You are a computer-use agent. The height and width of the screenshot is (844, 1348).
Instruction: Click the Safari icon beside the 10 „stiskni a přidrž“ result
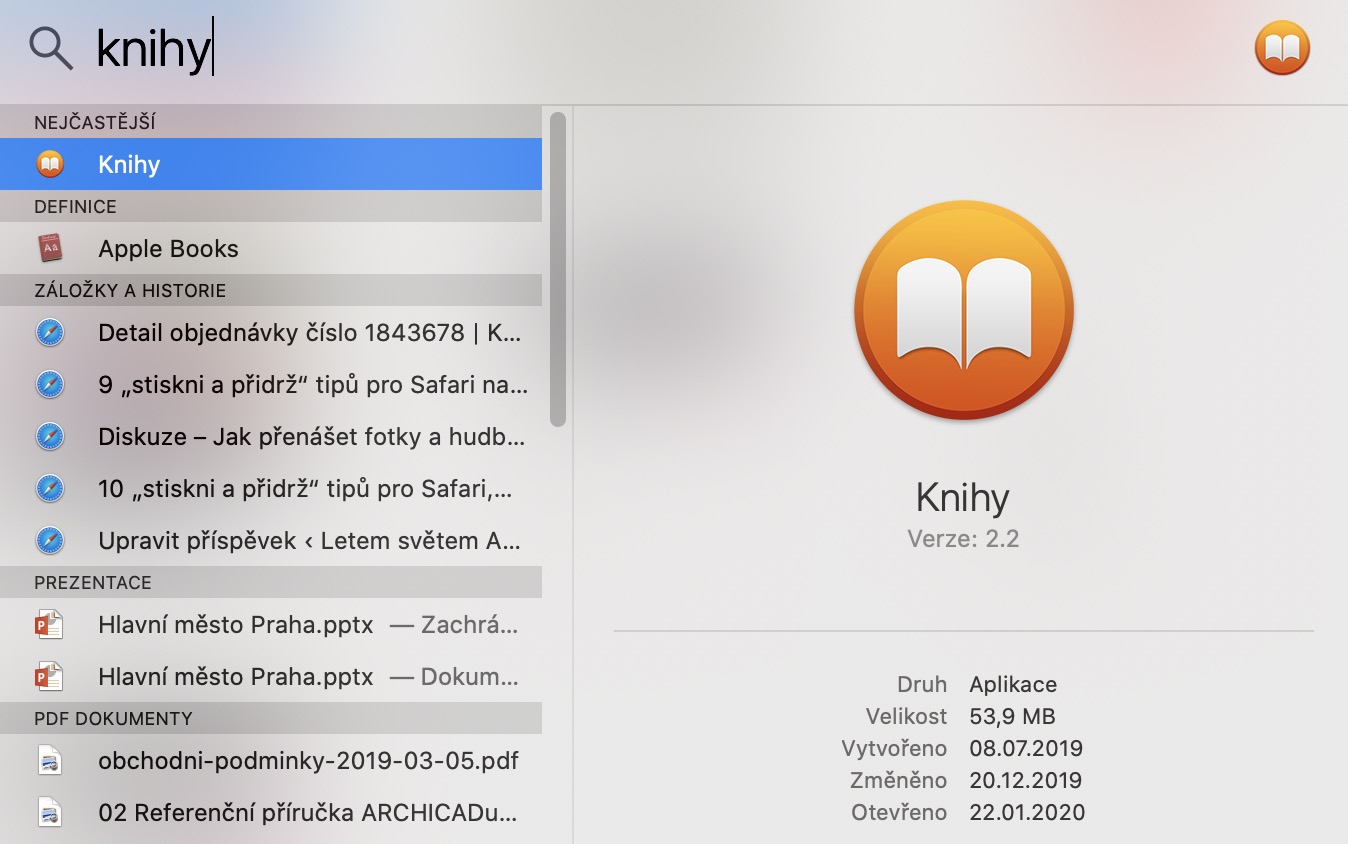(50, 488)
